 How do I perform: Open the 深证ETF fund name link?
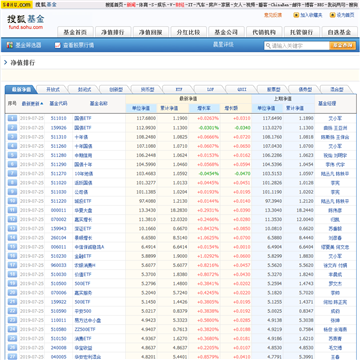tap(83, 229)
